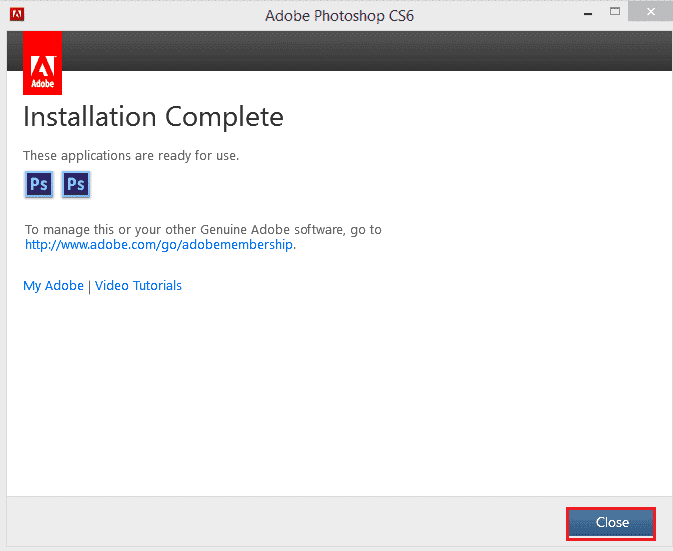
Task: Open the Video Tutorials link
Action: 138,286
